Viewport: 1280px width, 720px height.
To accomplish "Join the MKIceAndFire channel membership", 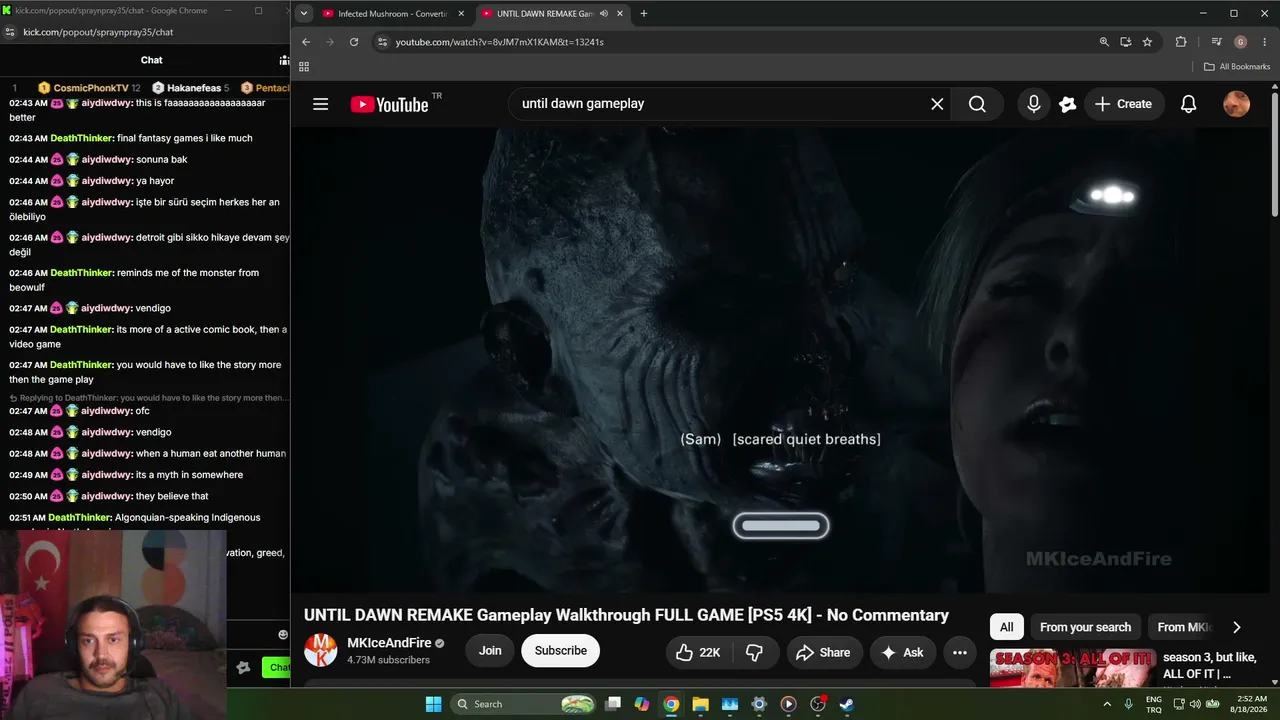I will (490, 651).
